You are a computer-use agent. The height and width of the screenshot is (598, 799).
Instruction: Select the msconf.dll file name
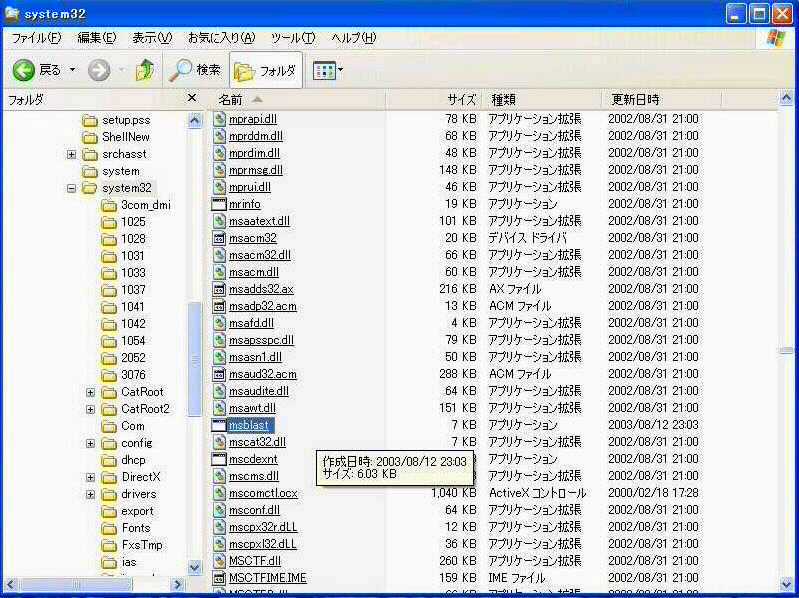(x=254, y=510)
